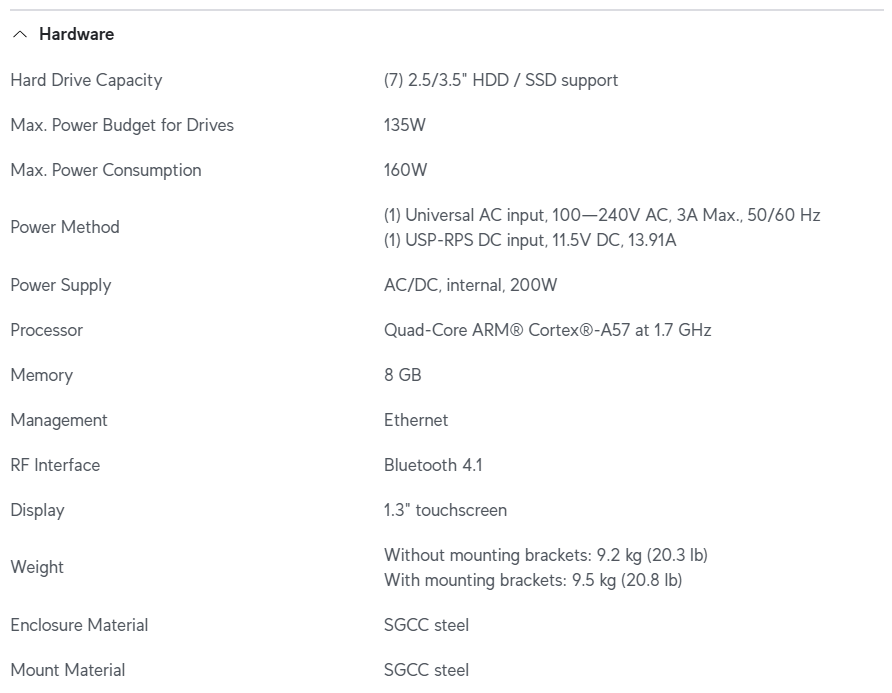Click the Max. Power Consumption label
The width and height of the screenshot is (892, 693).
point(106,170)
